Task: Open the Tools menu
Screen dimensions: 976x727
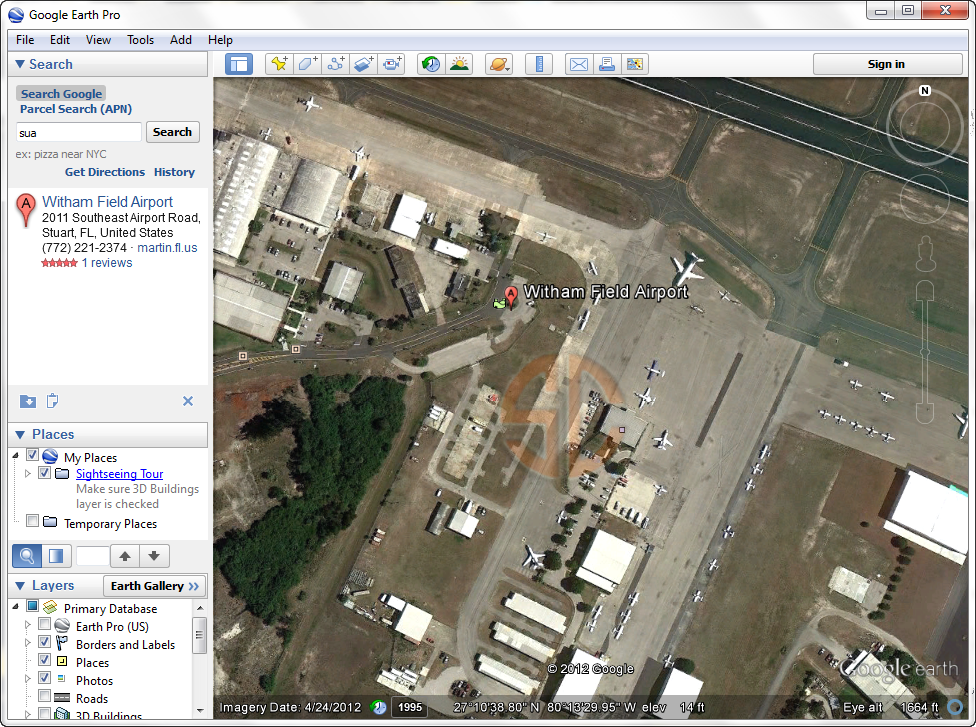Action: coord(140,40)
